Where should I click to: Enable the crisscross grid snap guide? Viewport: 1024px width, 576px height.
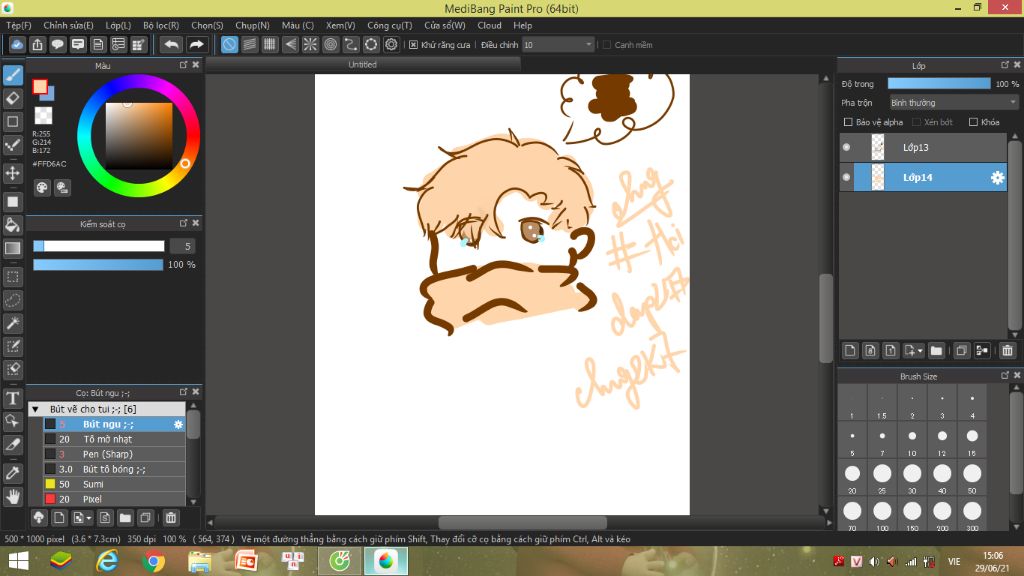click(270, 44)
